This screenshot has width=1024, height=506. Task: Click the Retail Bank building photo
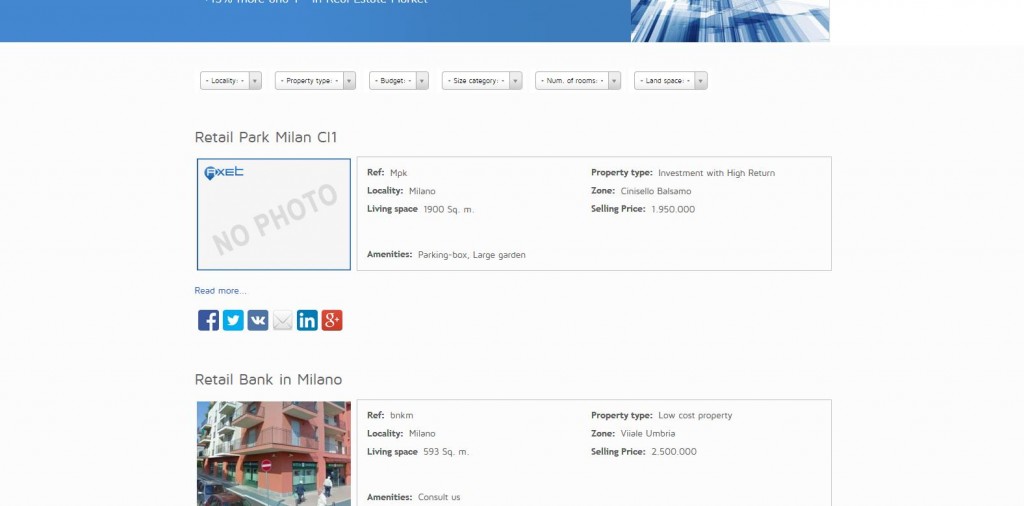pyautogui.click(x=274, y=453)
